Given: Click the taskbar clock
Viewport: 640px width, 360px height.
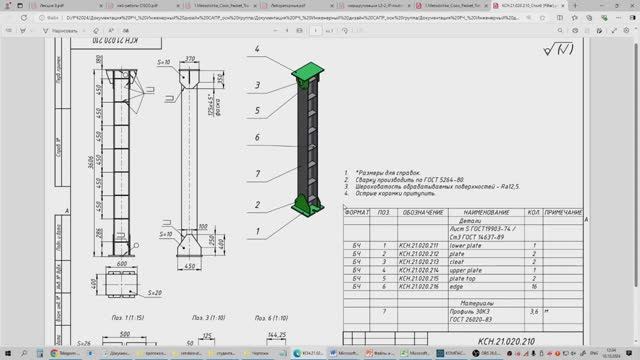Looking at the screenshot, I should [x=611, y=353].
